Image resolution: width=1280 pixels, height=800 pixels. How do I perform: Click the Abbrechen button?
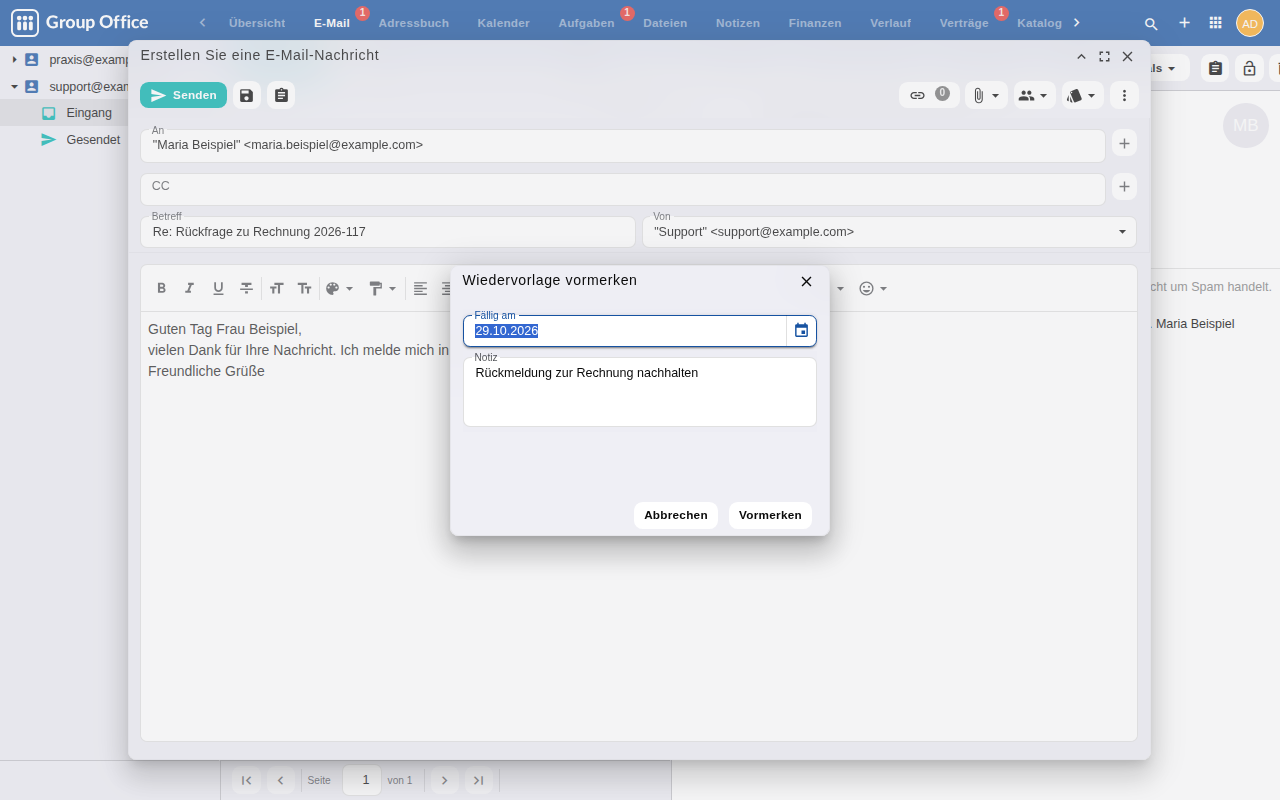pos(676,515)
